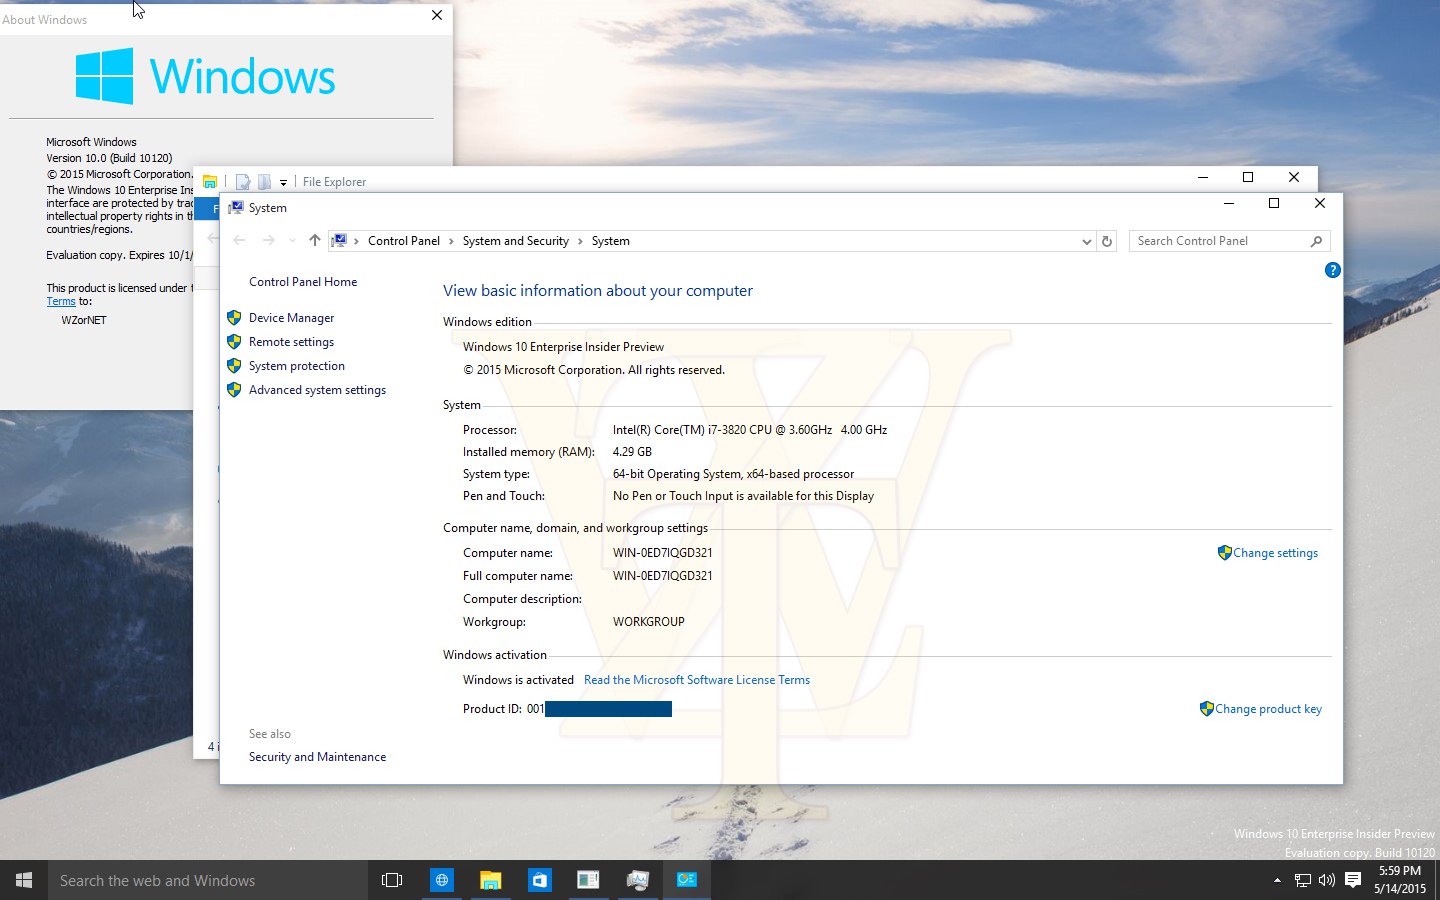
Task: Open the recent locations dropdown arrow
Action: (x=292, y=241)
